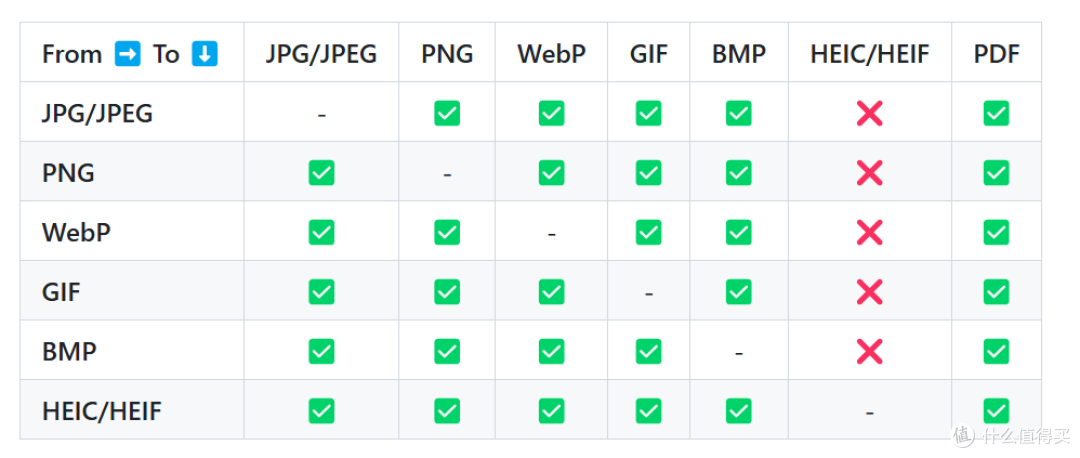Viewport: 1080px width, 458px height.
Task: Click the green check for JPG/JPEG to PNG
Action: [447, 113]
